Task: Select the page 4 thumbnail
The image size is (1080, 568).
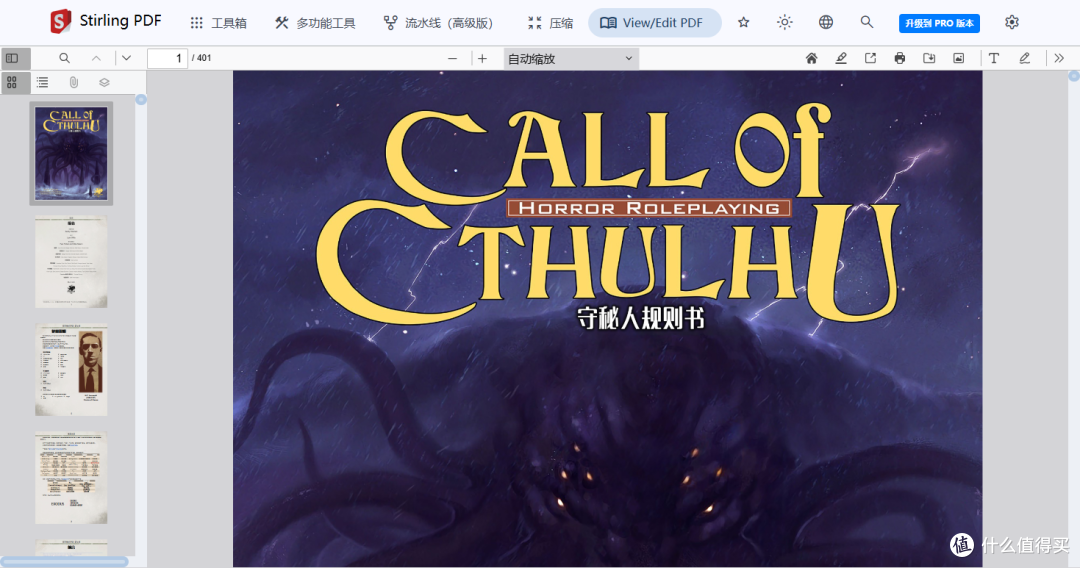Action: [71, 478]
